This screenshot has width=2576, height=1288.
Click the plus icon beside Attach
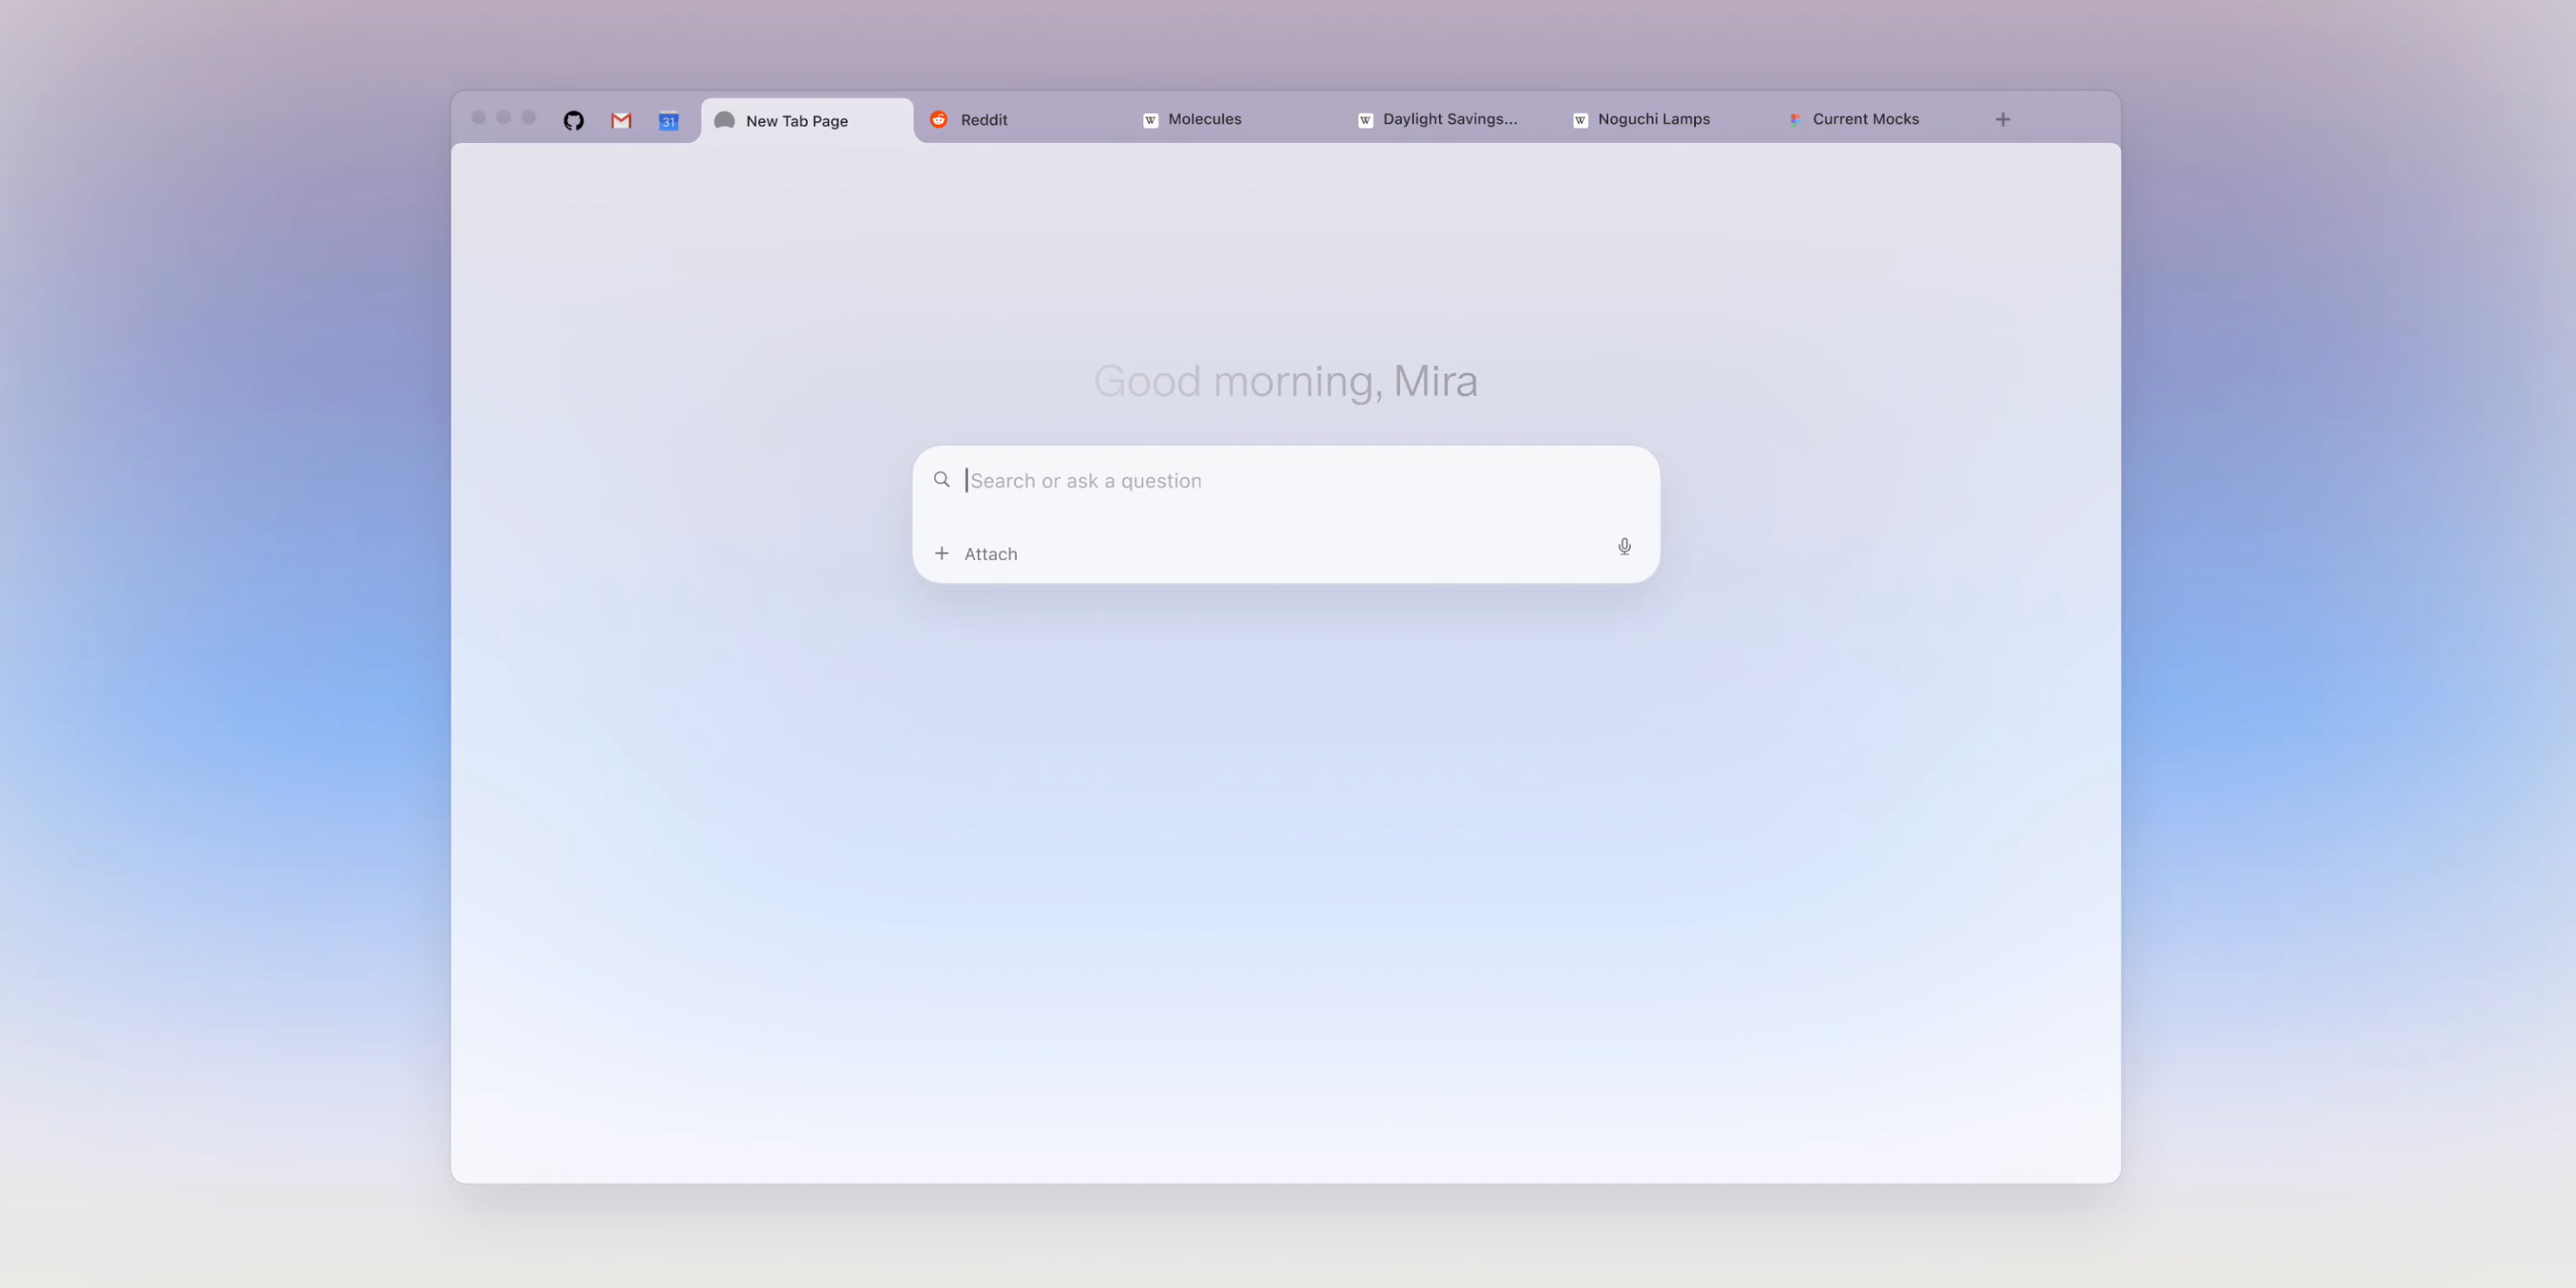pyautogui.click(x=941, y=553)
